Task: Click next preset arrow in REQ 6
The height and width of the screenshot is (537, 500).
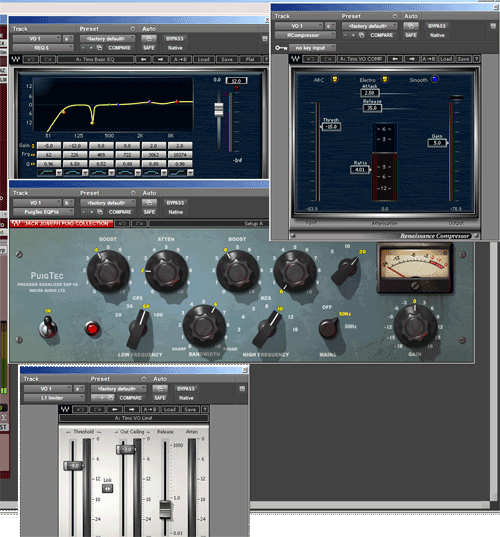Action: 160,59
